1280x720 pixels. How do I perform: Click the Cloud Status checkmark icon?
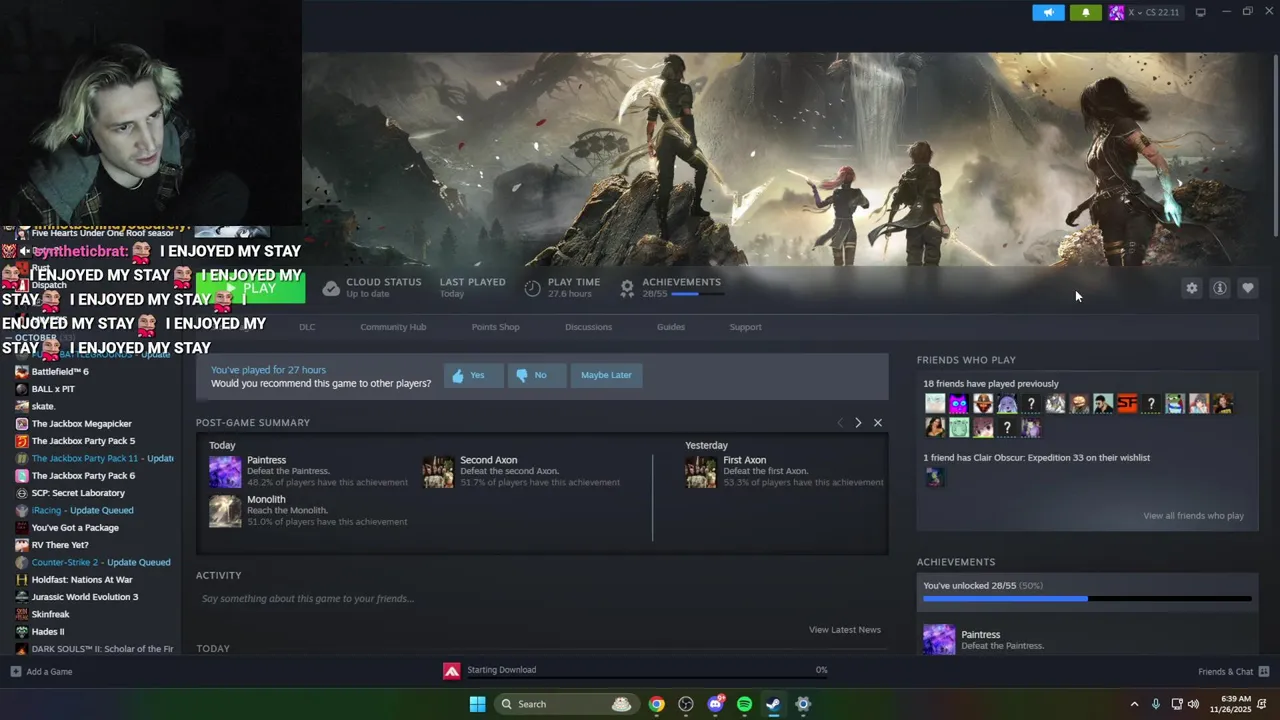331,288
